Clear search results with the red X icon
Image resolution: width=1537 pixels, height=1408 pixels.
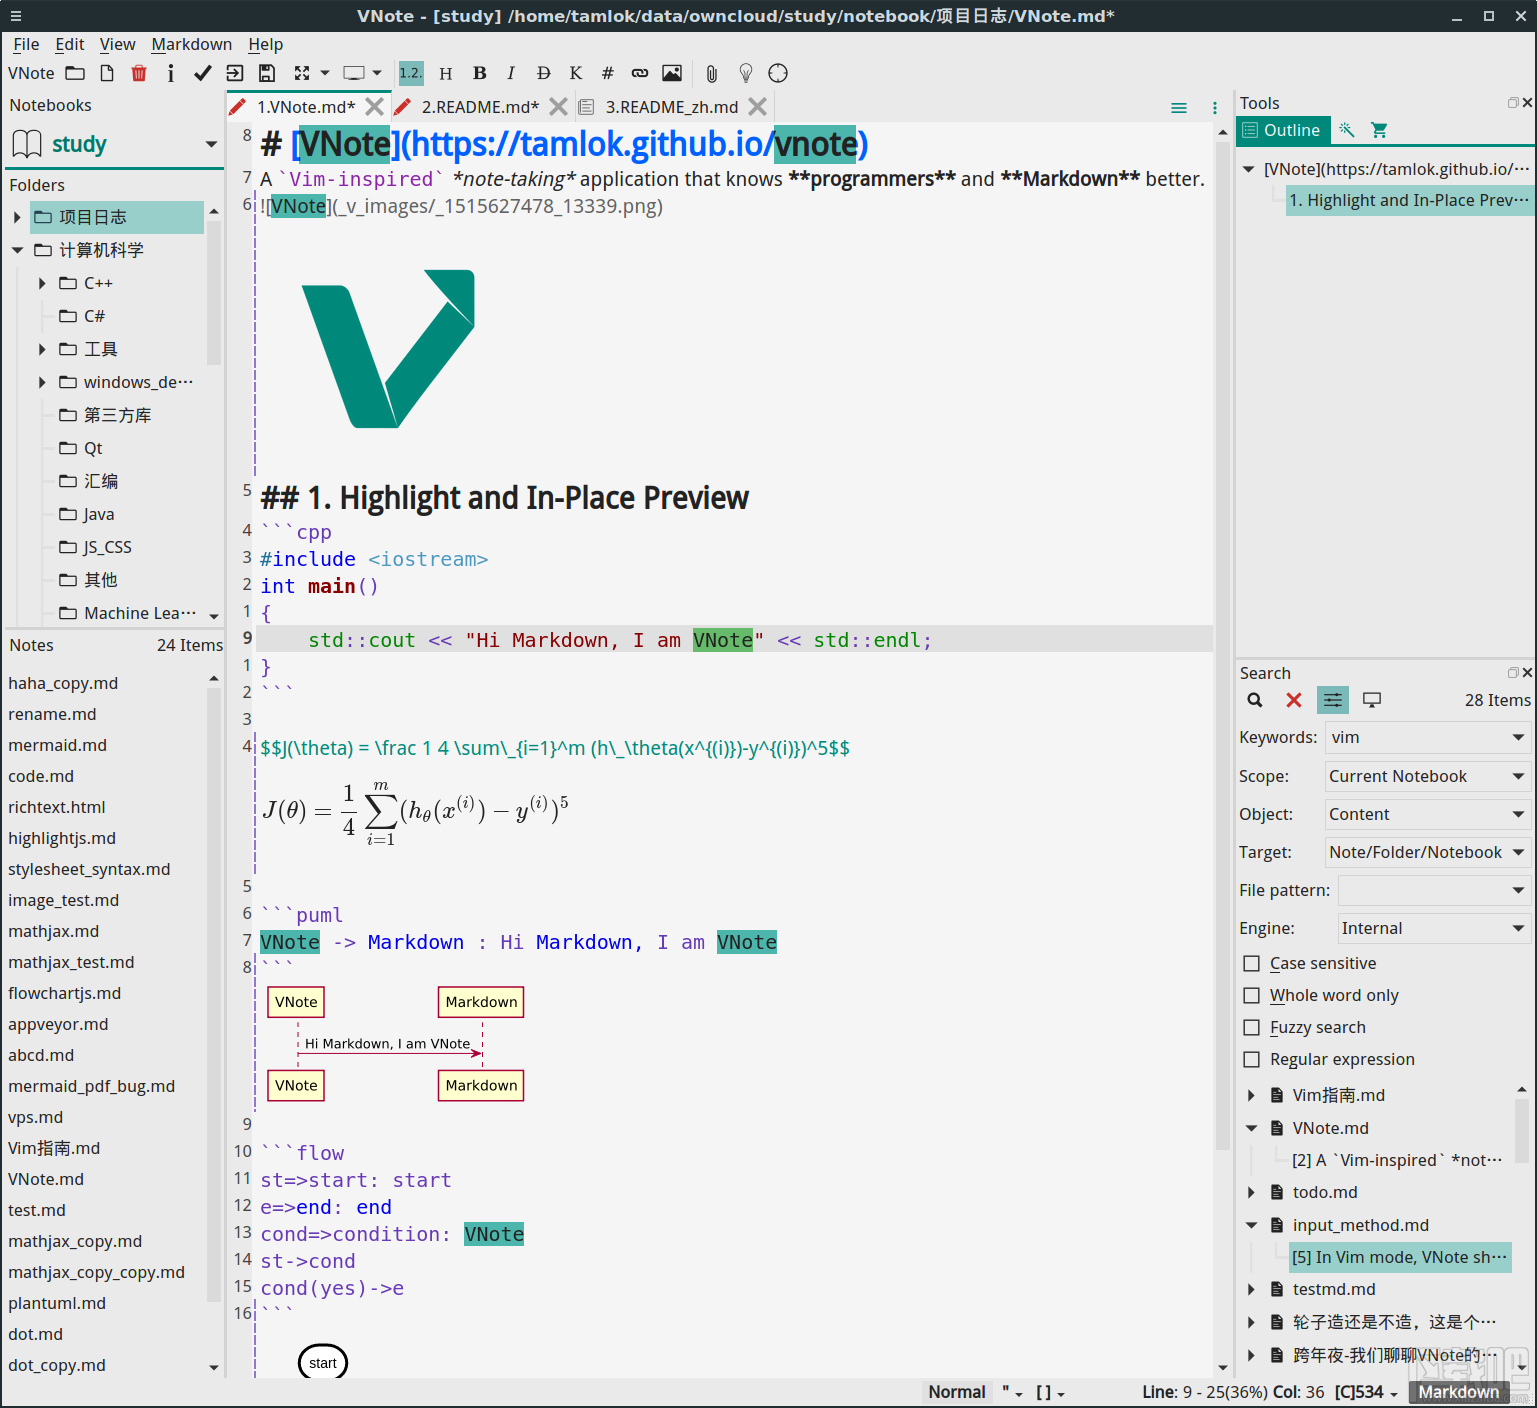(x=1294, y=700)
